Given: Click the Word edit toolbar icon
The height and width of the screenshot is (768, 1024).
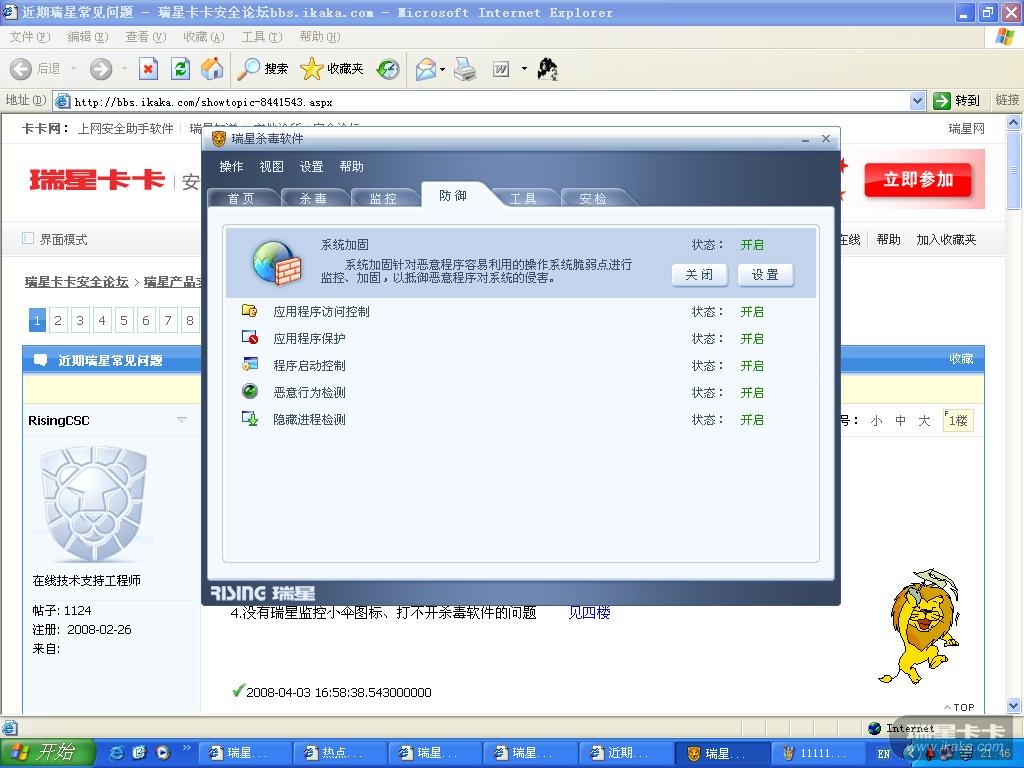Looking at the screenshot, I should point(501,69).
